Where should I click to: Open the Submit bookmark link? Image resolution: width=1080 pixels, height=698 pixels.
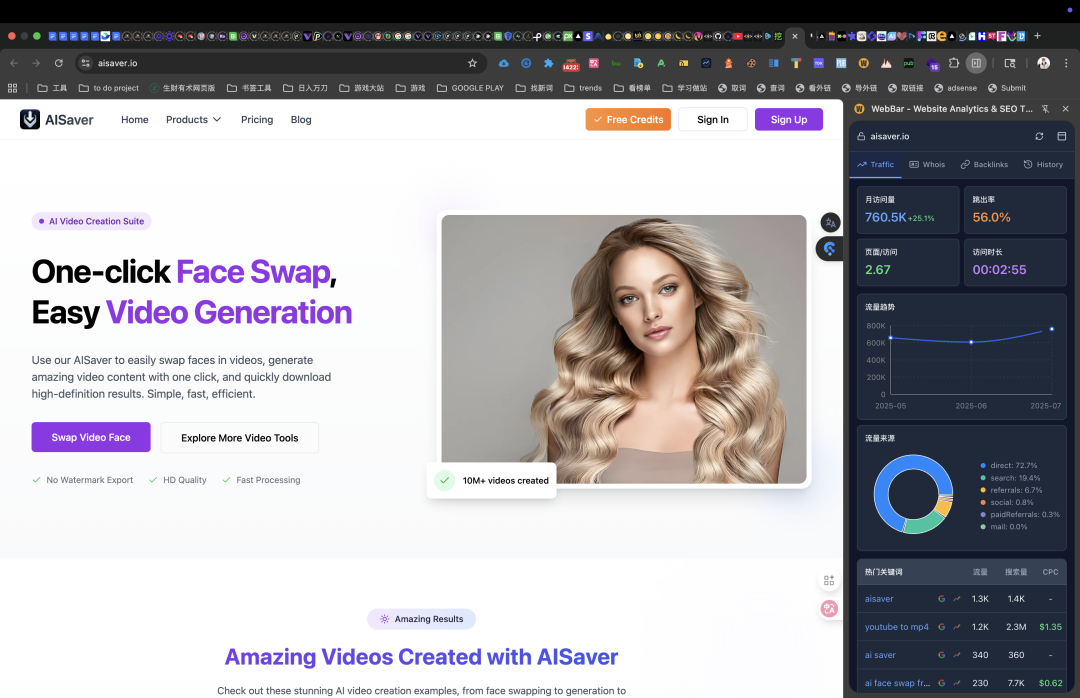(x=1007, y=88)
